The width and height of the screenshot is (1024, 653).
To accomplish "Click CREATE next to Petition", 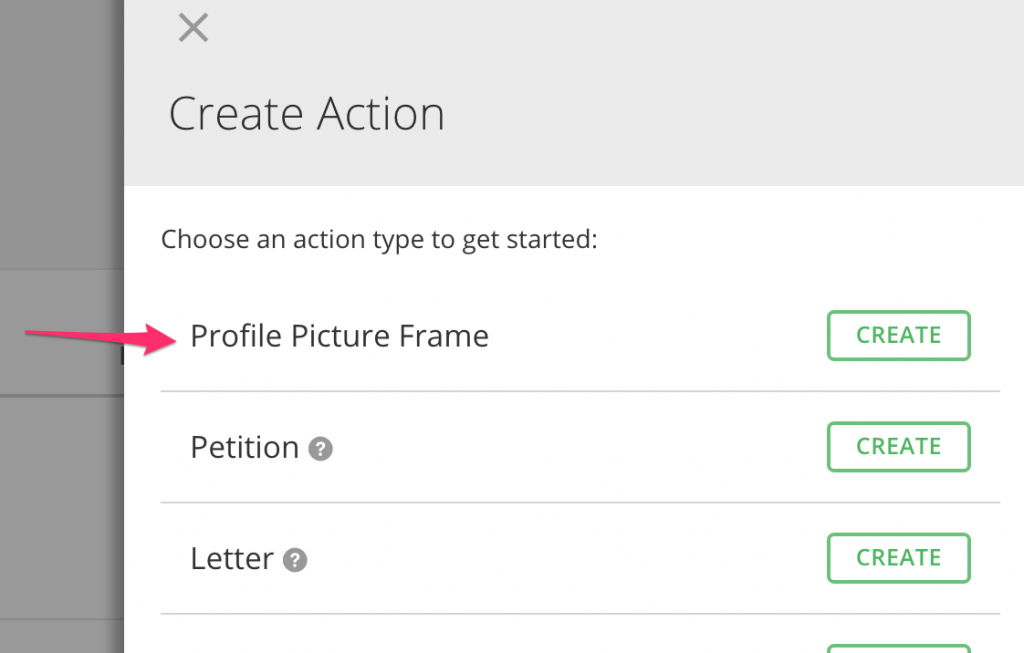I will (x=897, y=447).
